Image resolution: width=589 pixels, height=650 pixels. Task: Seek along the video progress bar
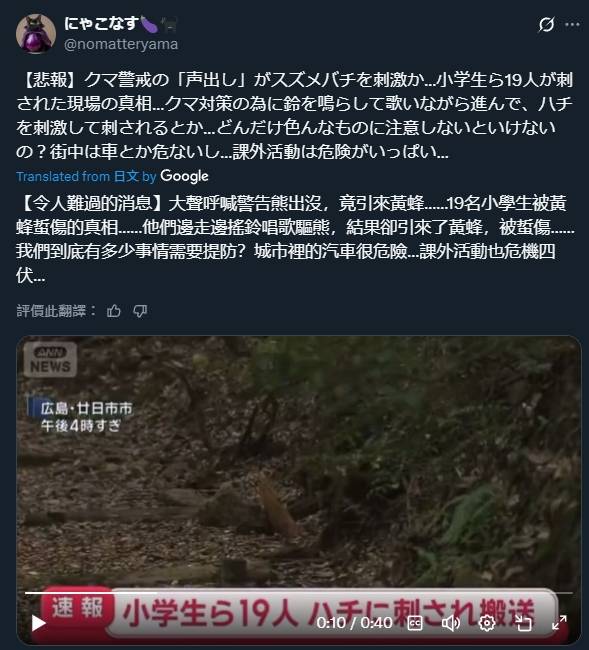pyautogui.click(x=298, y=593)
